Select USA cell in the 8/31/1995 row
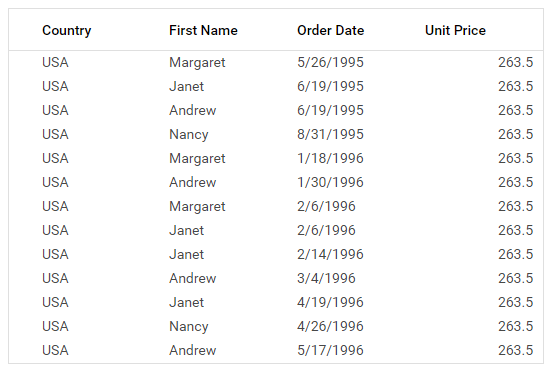The height and width of the screenshot is (371, 551). point(55,134)
